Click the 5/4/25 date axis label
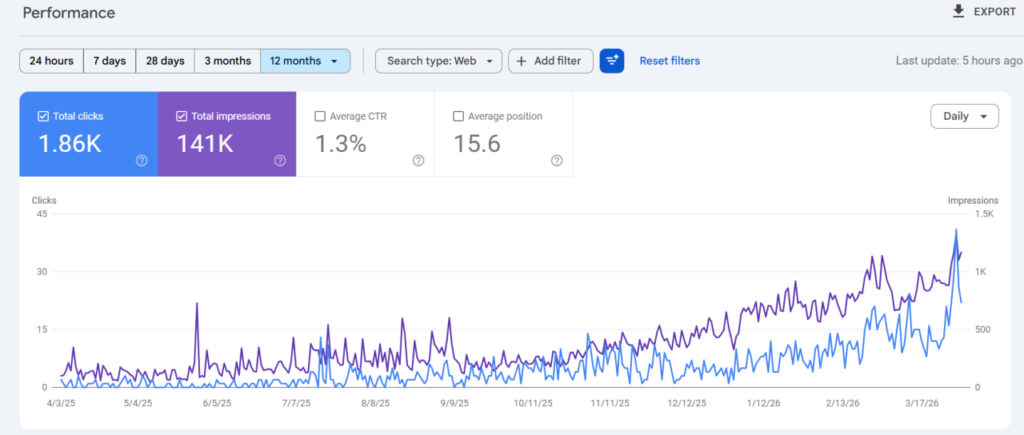The width and height of the screenshot is (1024, 435). point(138,404)
